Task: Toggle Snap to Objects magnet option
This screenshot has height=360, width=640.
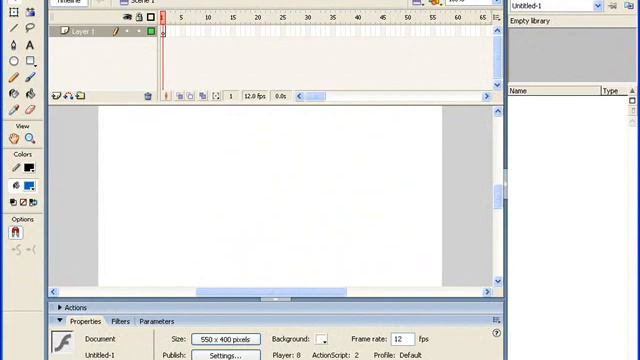Action: click(16, 233)
